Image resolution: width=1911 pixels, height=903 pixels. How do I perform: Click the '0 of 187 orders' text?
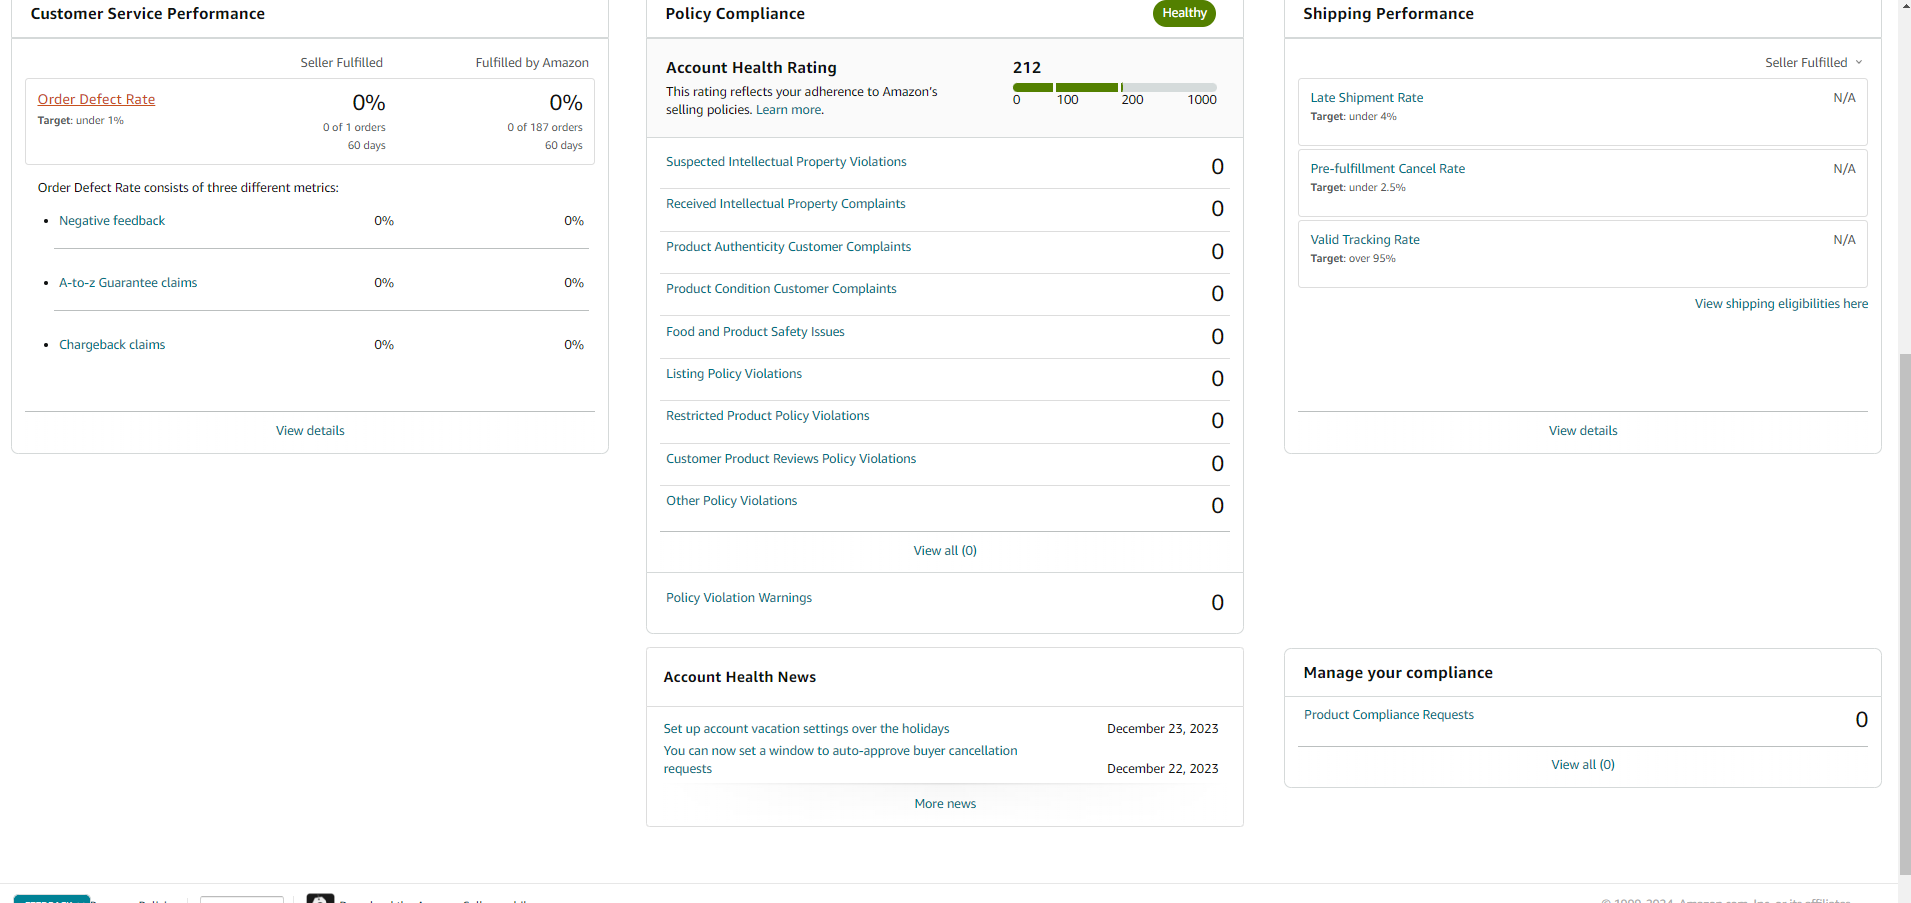(545, 128)
